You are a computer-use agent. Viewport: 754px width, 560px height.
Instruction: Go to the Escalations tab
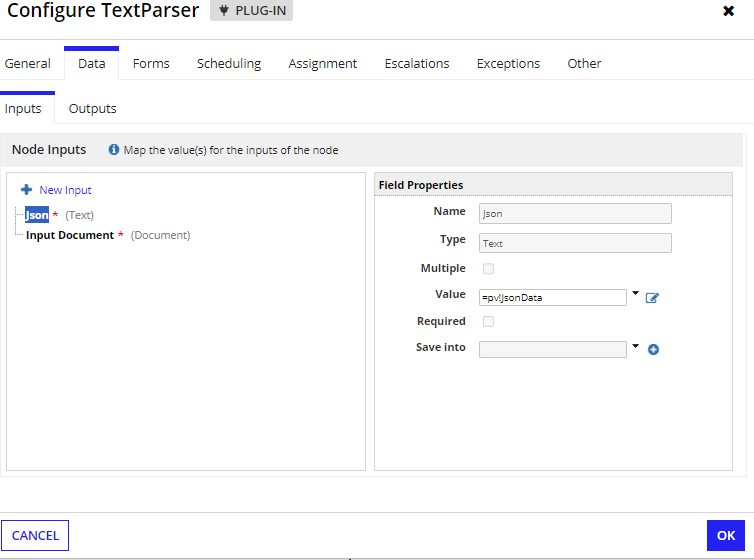click(417, 63)
